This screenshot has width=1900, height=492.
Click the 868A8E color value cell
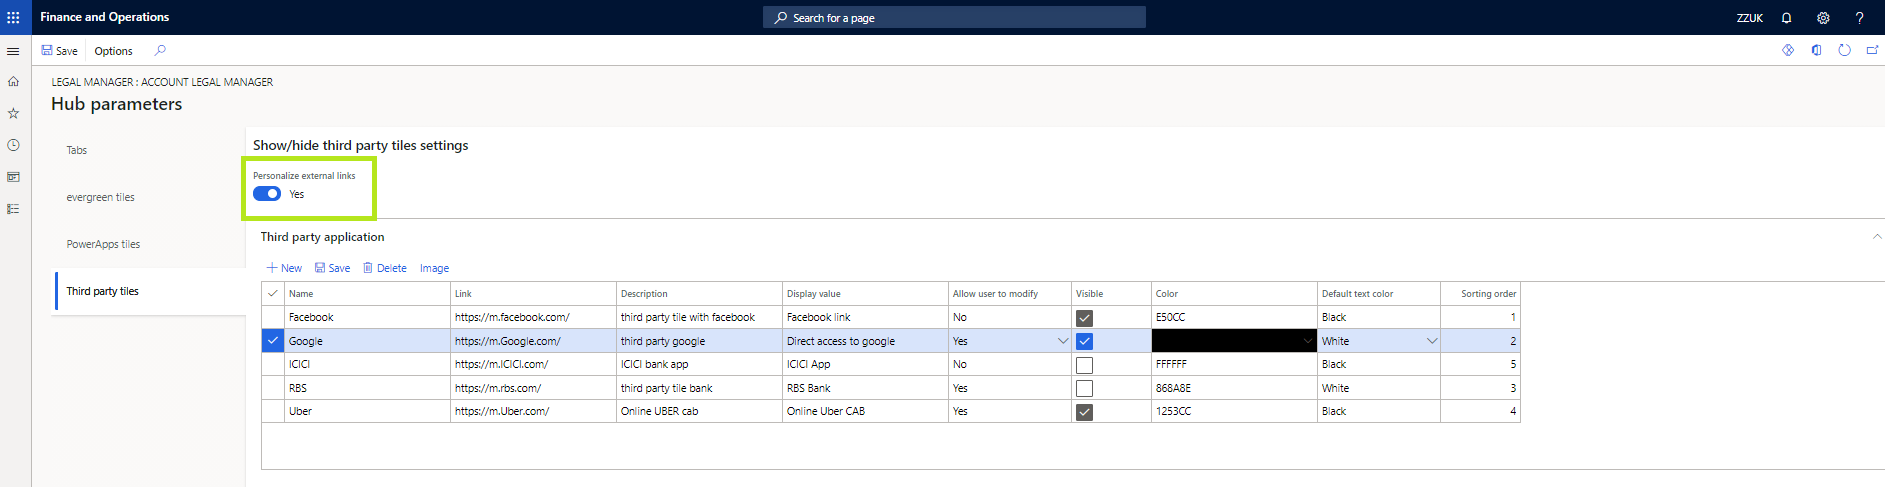coord(1234,388)
